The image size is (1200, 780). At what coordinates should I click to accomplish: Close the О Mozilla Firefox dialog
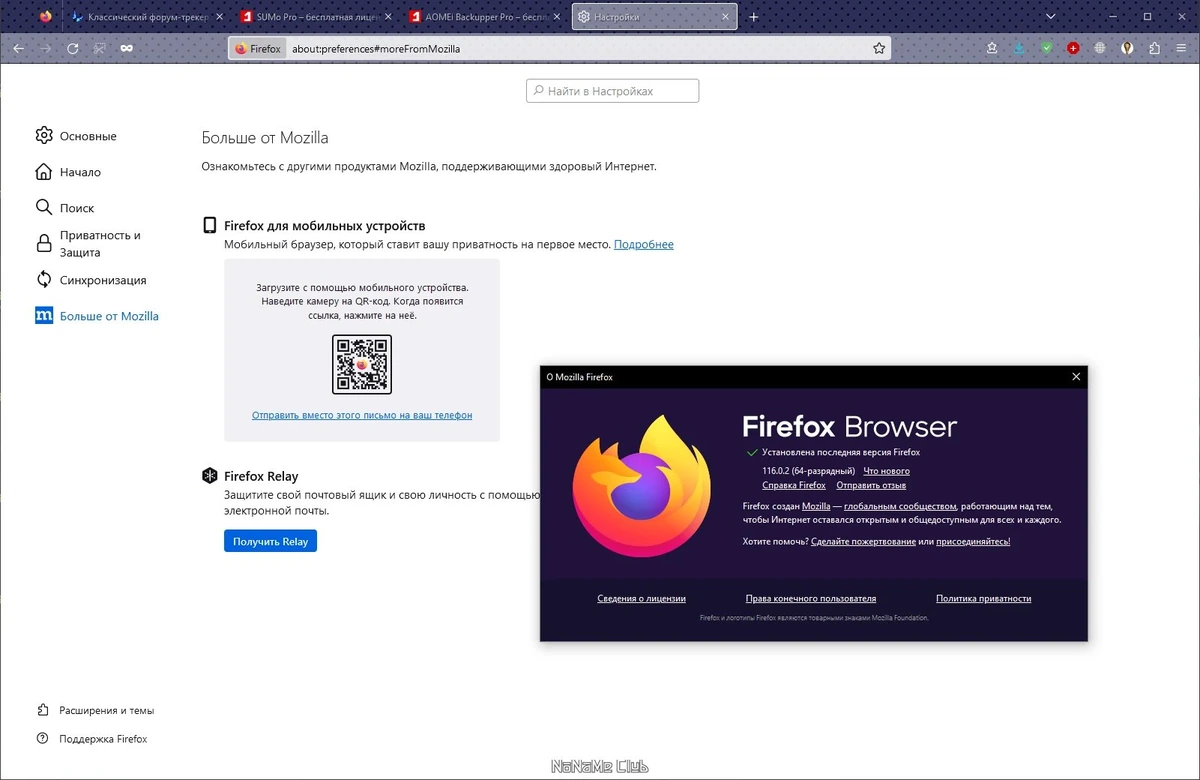(1076, 377)
